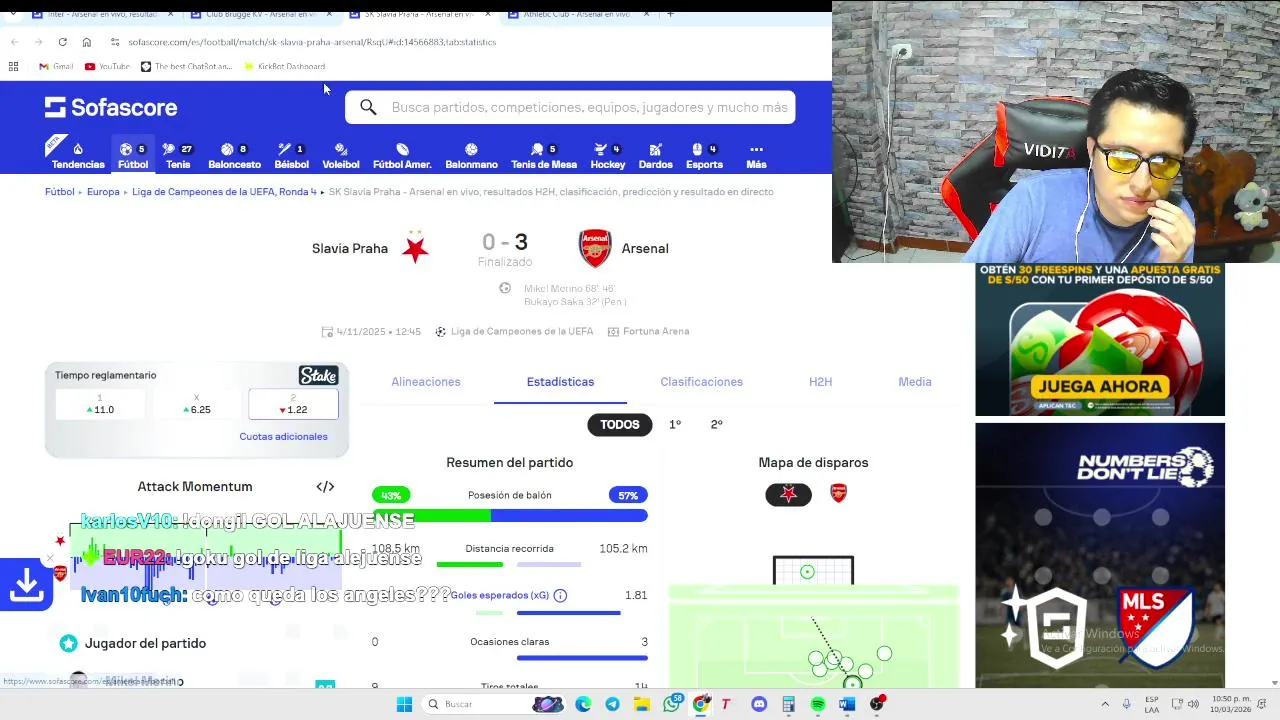This screenshot has height=720, width=1280.
Task: Click the search magnifier icon
Action: tap(368, 107)
